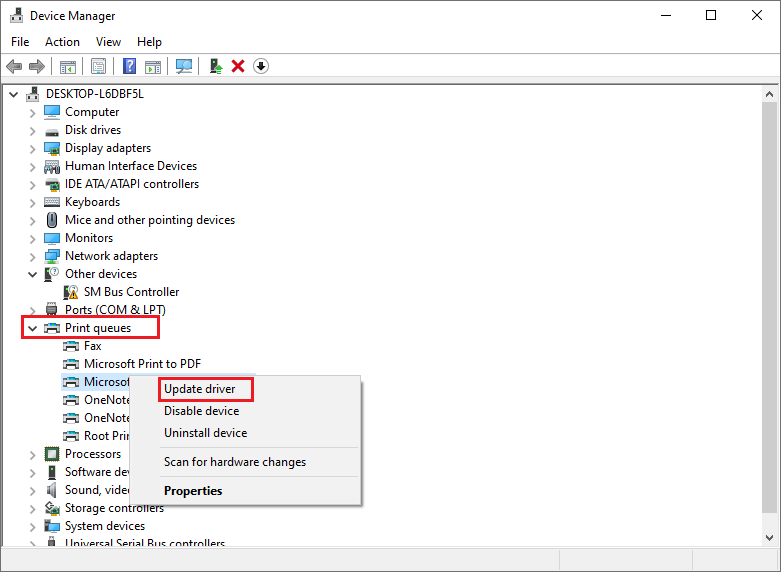Click the Scan for hardware changes monitor icon
Screen dimensions: 781x572
(x=184, y=66)
